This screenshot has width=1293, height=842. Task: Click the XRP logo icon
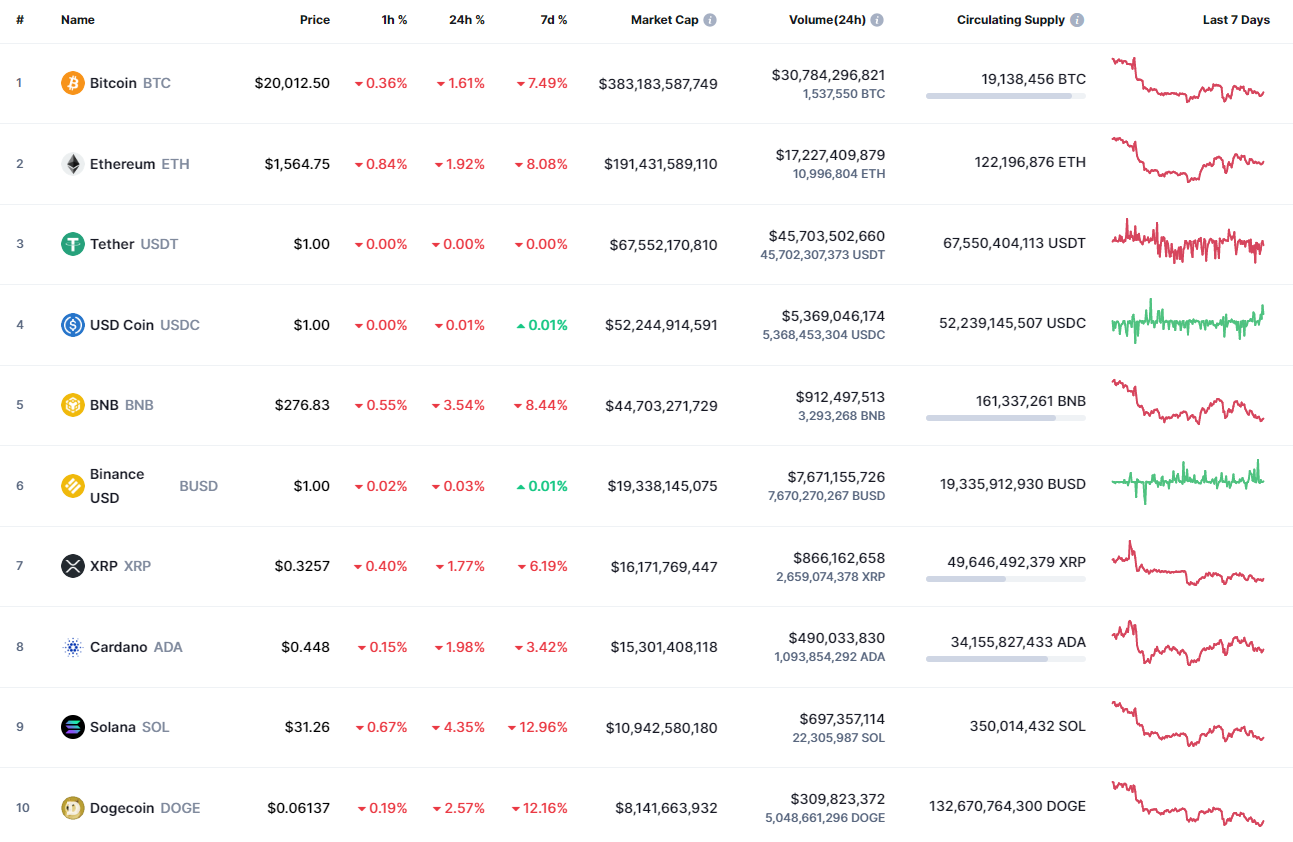pyautogui.click(x=71, y=566)
